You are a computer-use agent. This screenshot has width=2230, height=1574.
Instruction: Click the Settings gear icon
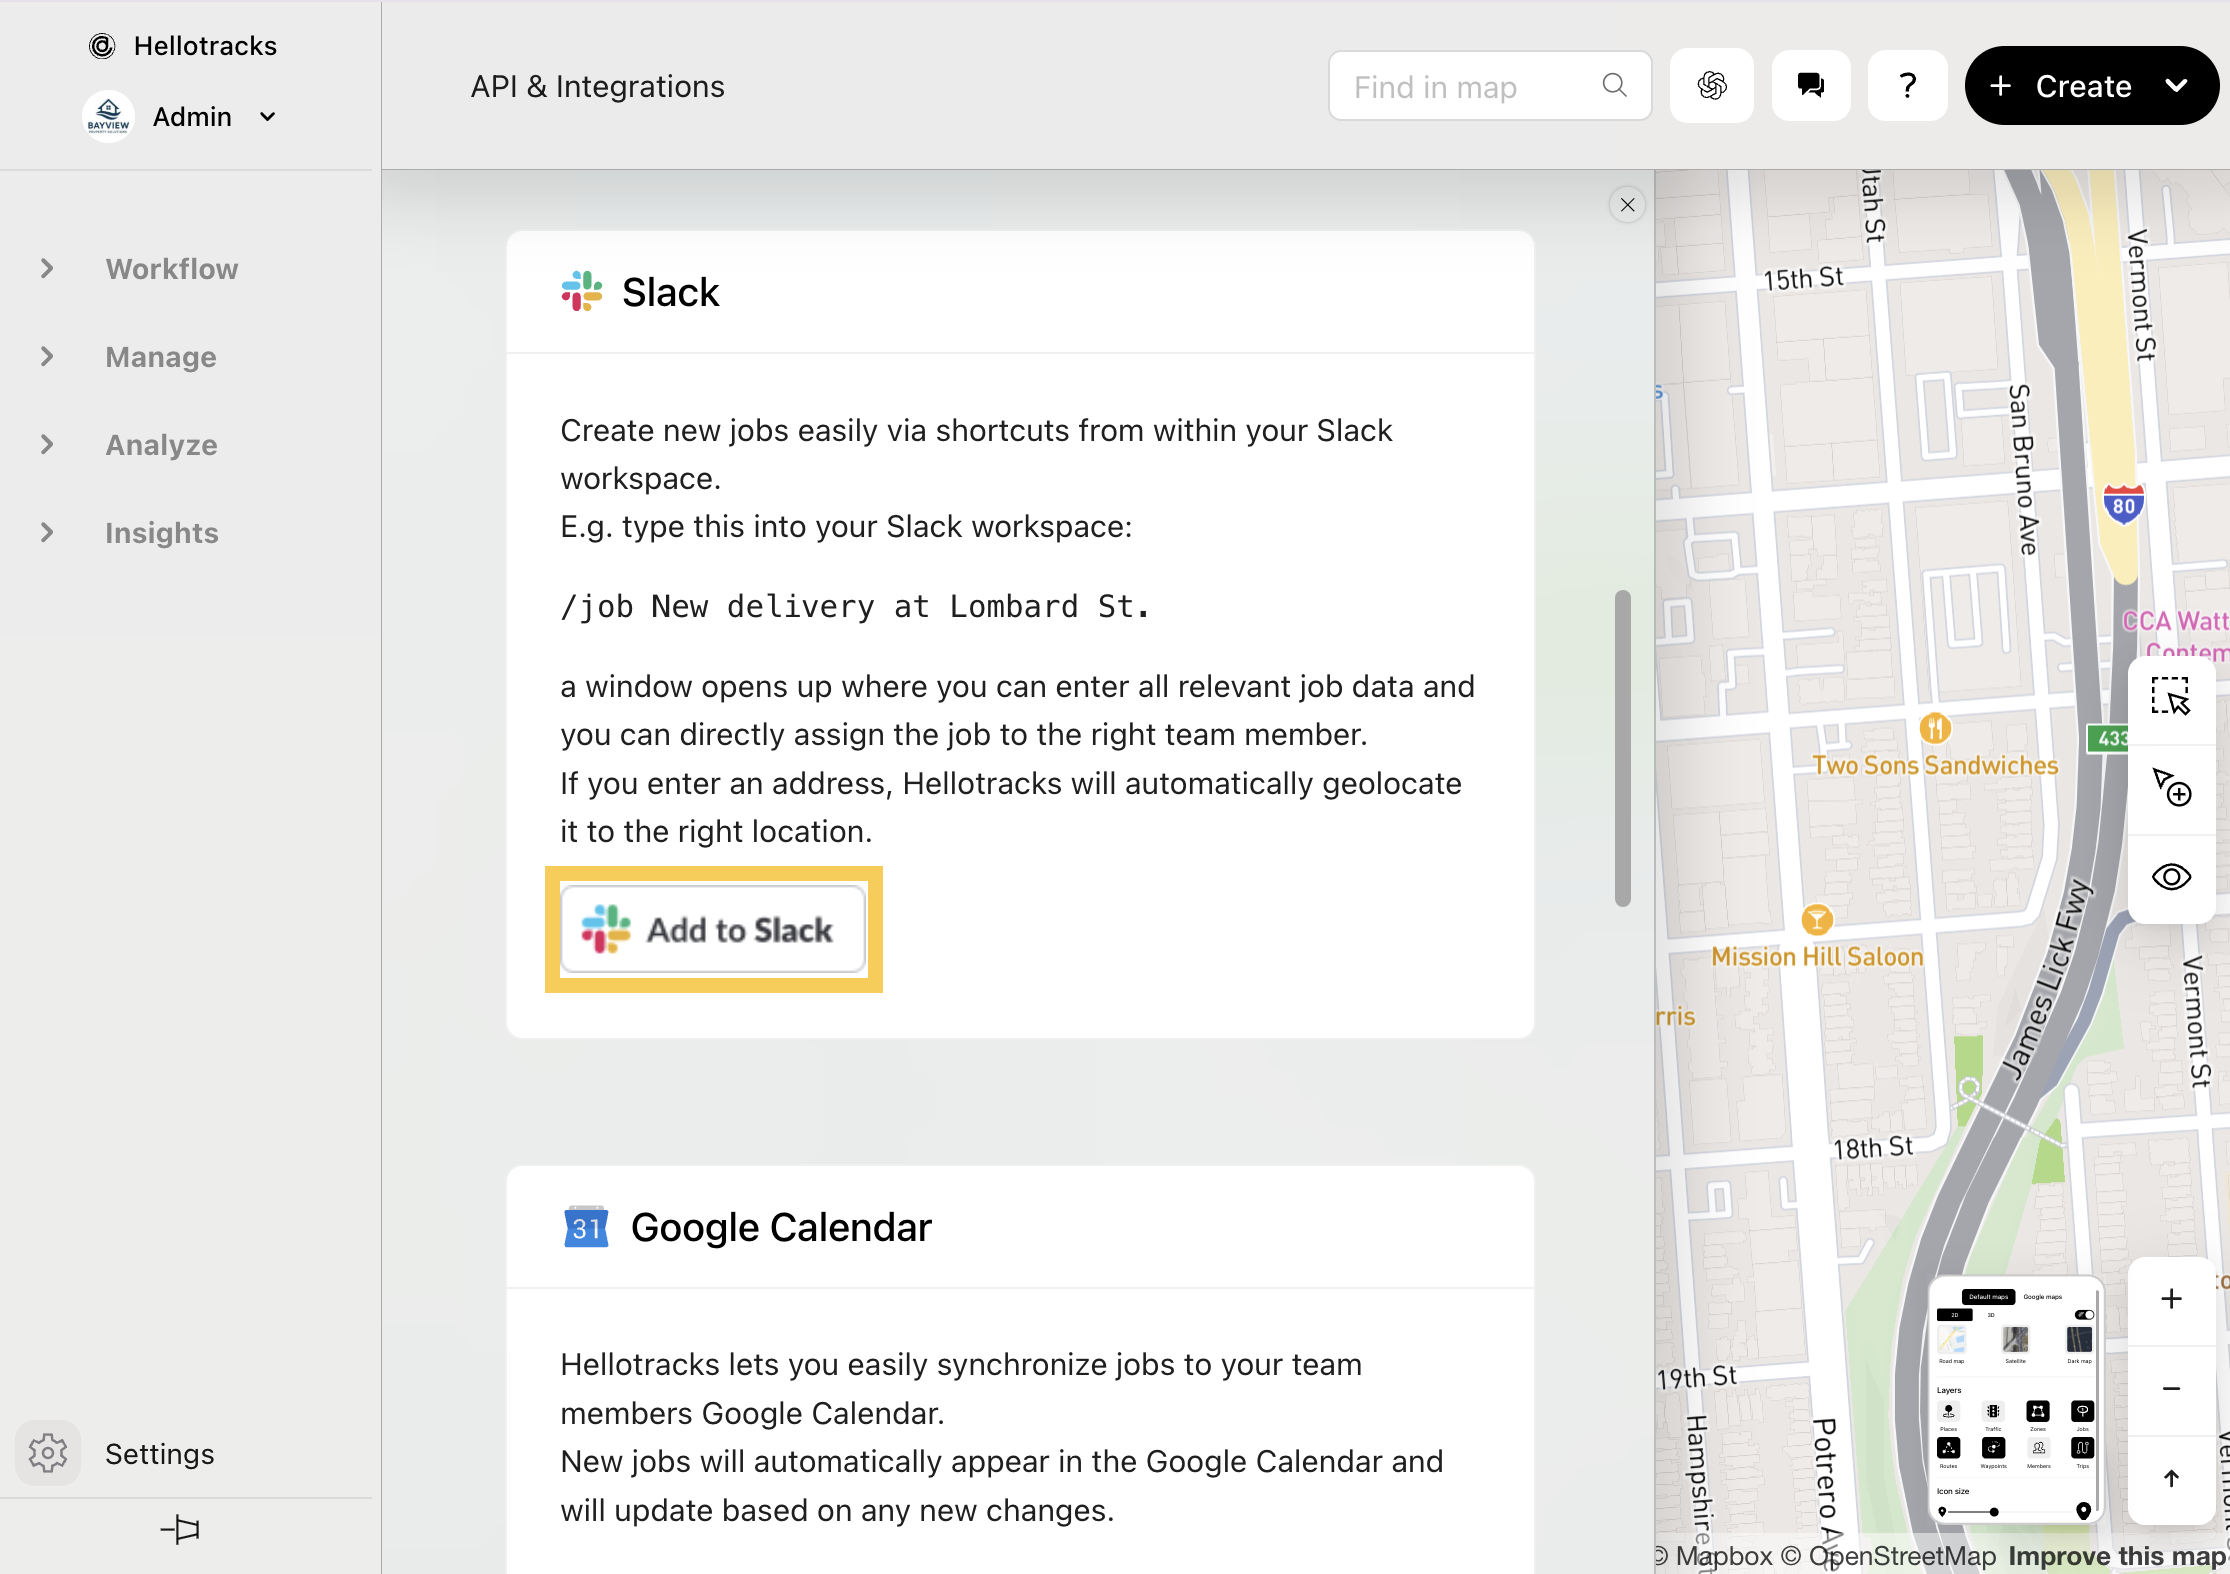tap(47, 1453)
